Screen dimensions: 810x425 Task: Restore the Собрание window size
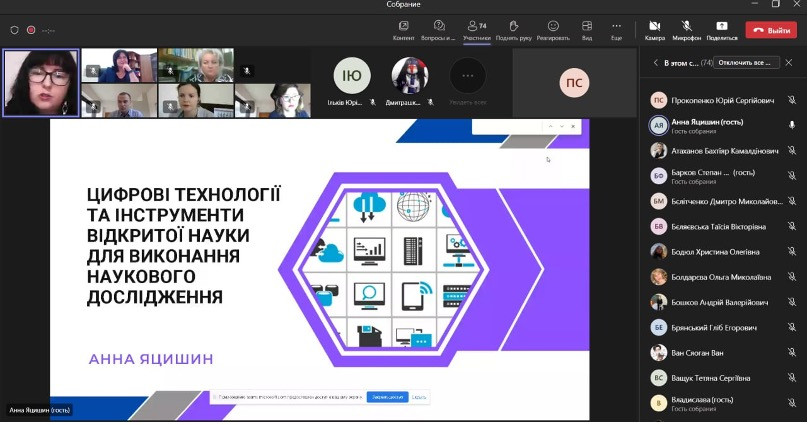click(x=775, y=4)
